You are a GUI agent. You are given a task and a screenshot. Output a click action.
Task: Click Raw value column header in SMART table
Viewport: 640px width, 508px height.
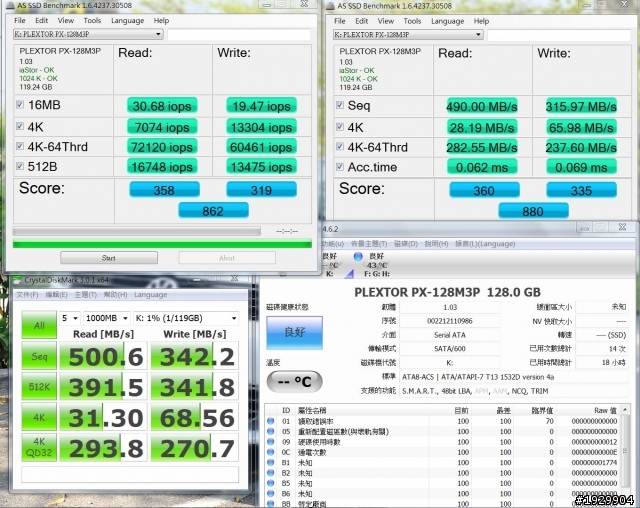point(605,410)
